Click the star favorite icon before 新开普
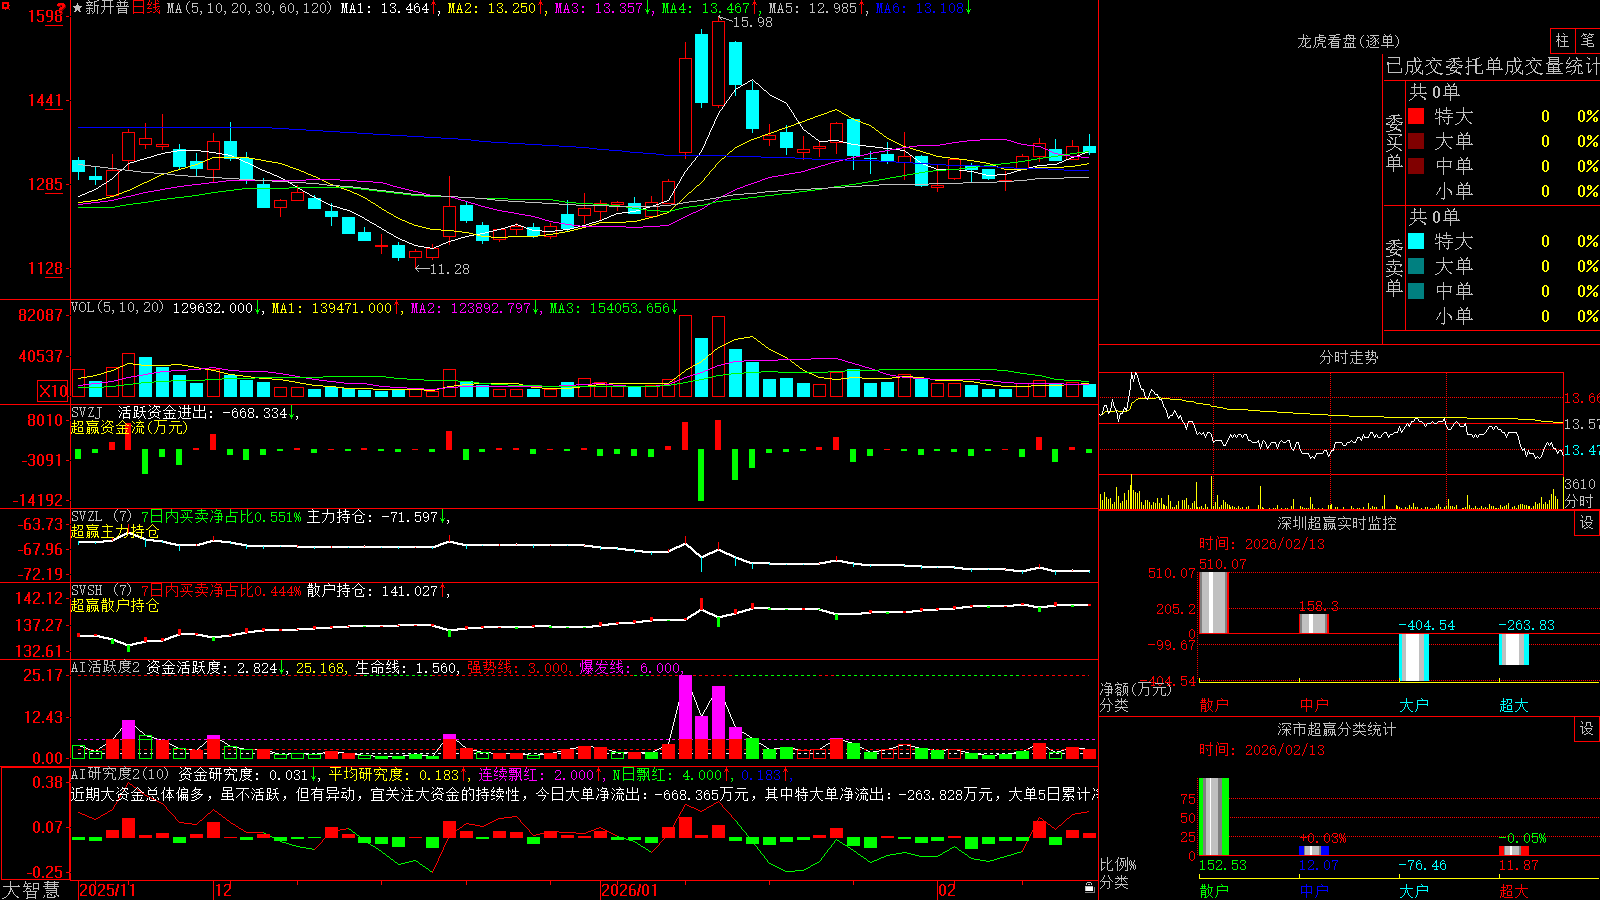 click(x=77, y=8)
